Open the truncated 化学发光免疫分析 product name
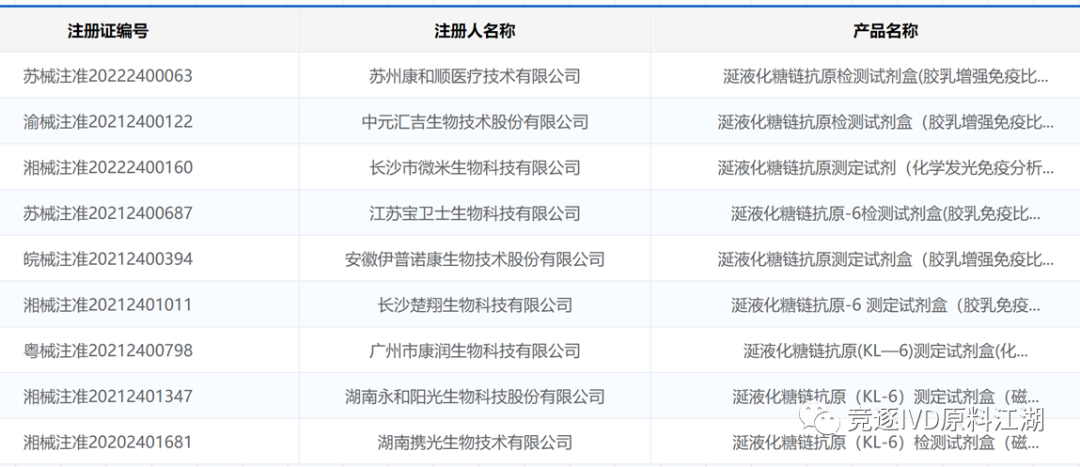The image size is (1080, 467). coord(885,168)
